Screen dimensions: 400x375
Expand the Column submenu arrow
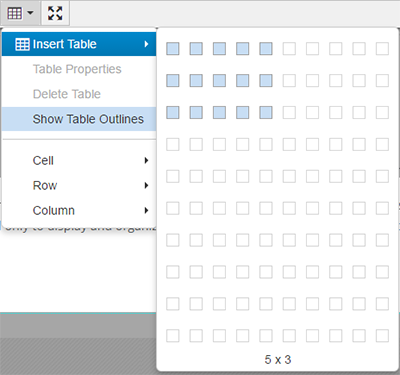[146, 210]
